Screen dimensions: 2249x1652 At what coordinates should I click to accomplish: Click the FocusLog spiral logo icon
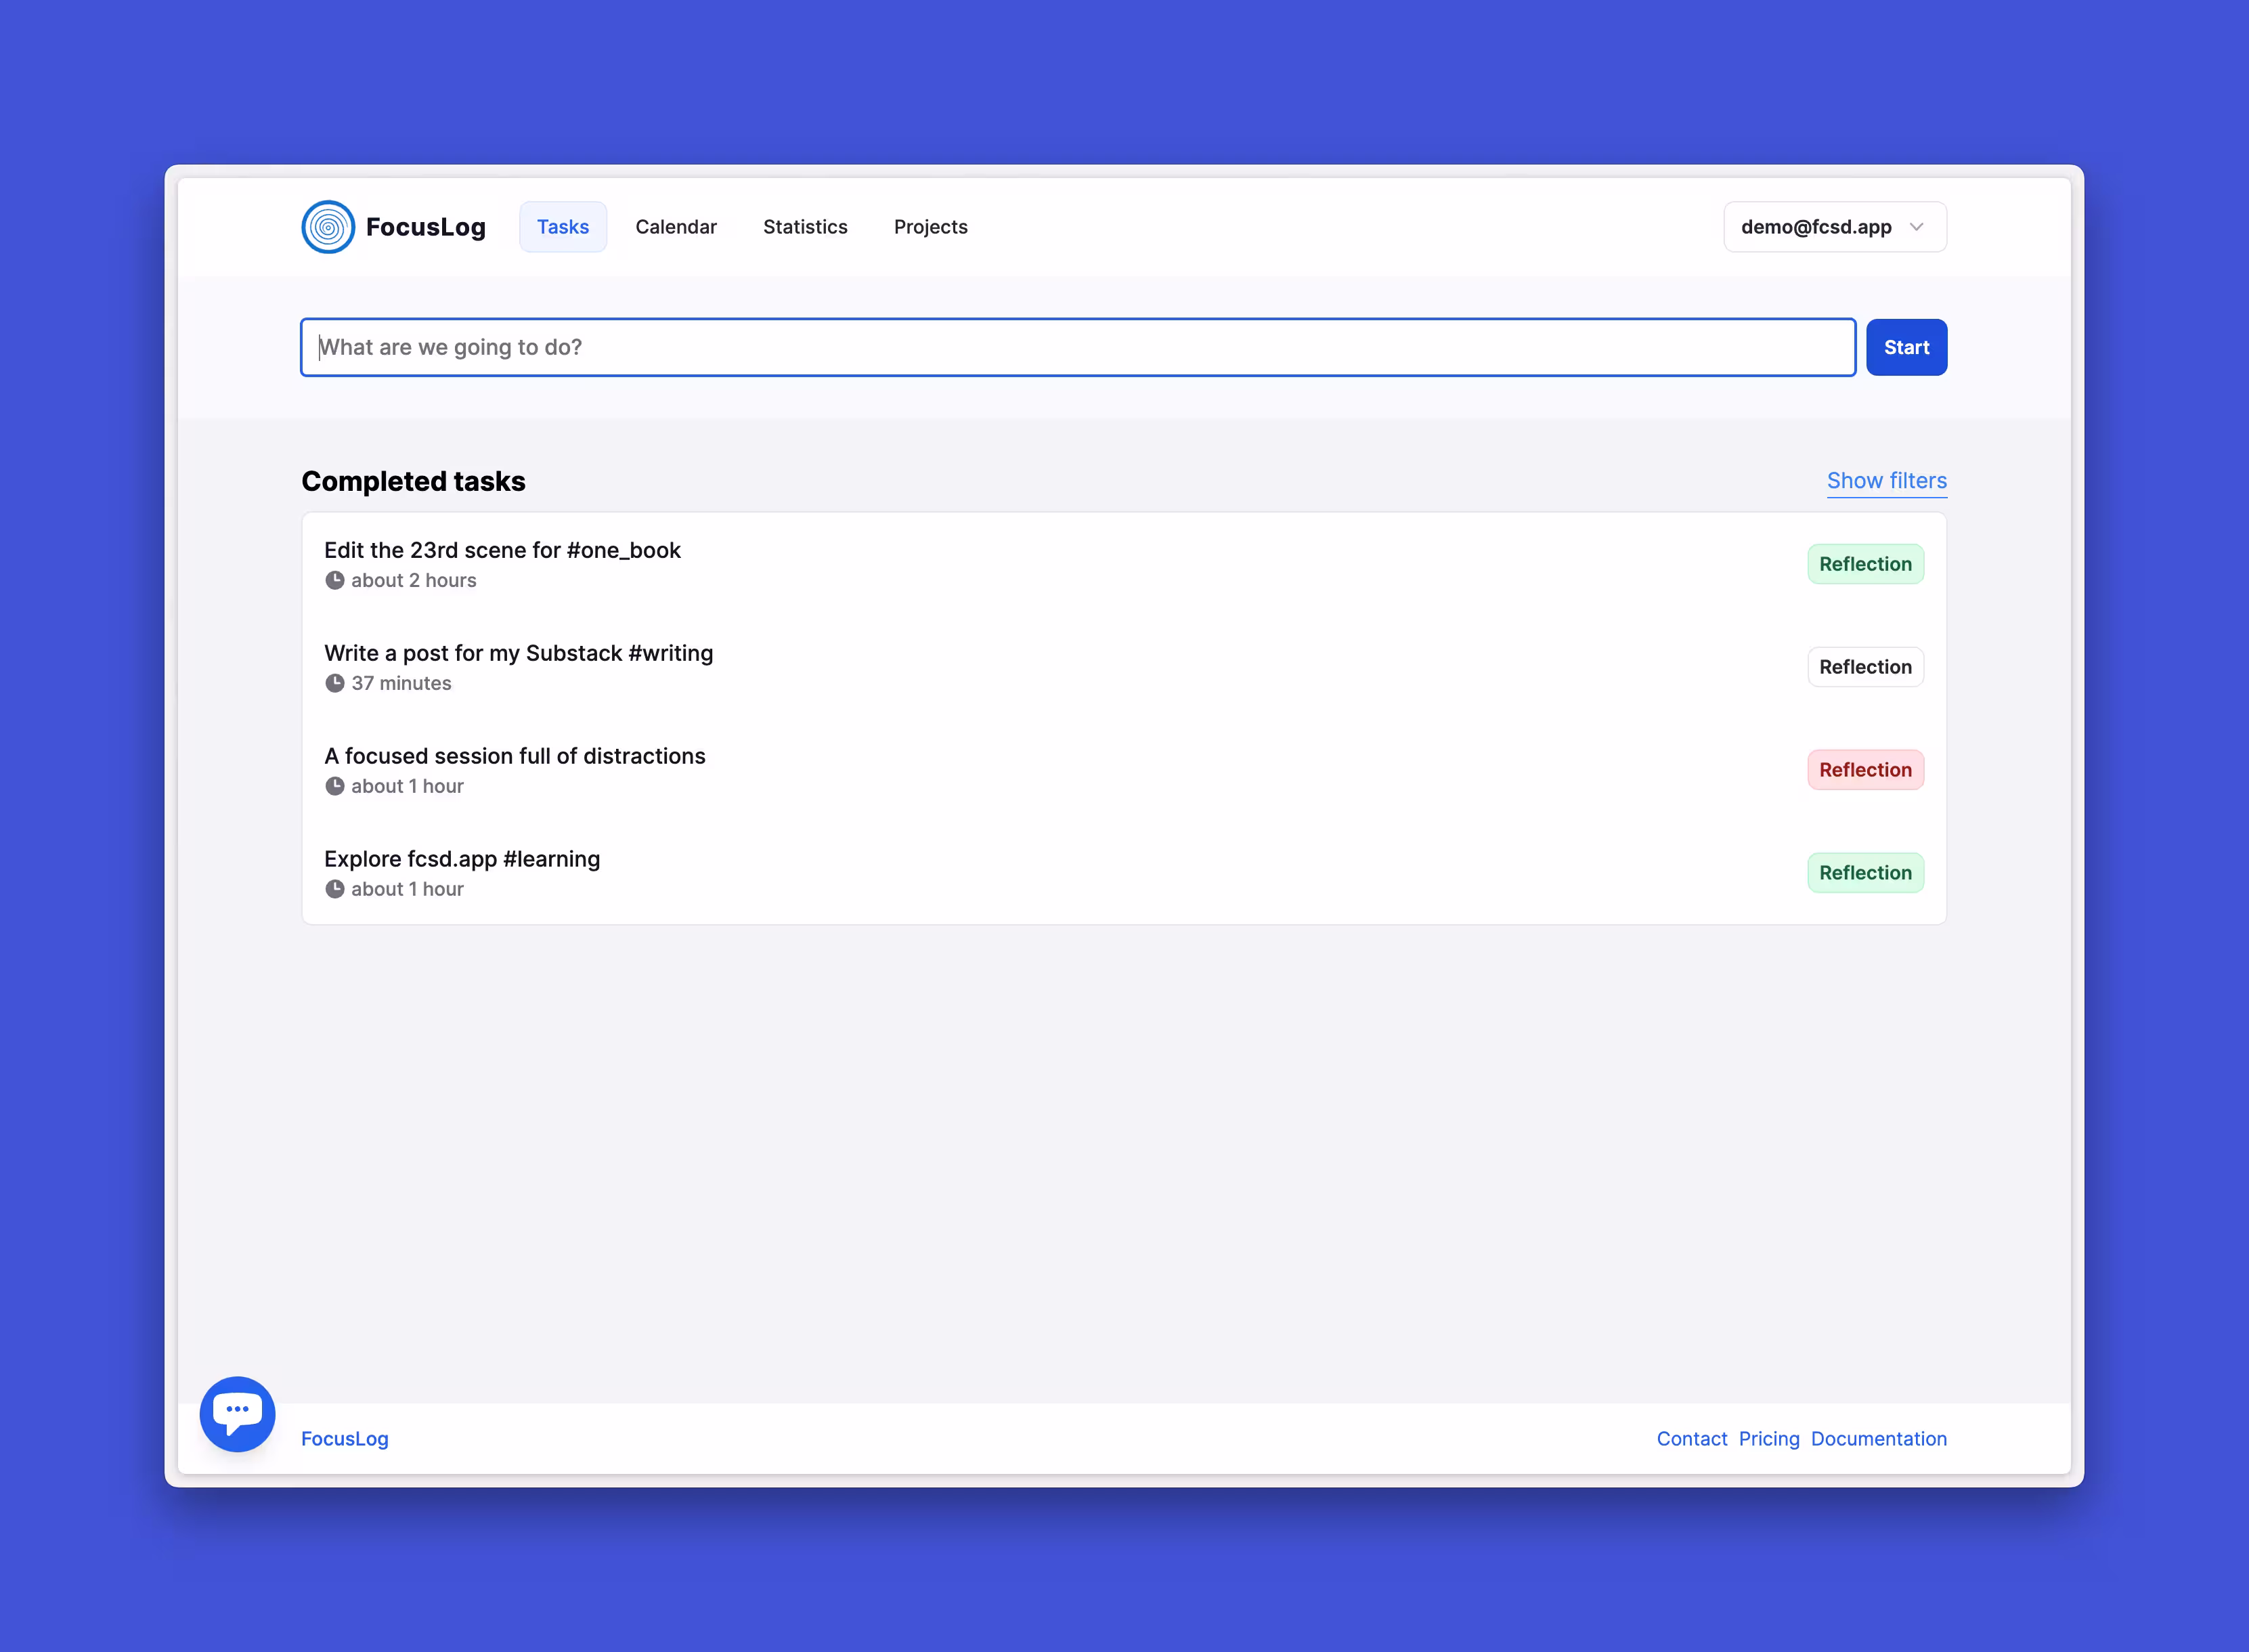pyautogui.click(x=328, y=227)
